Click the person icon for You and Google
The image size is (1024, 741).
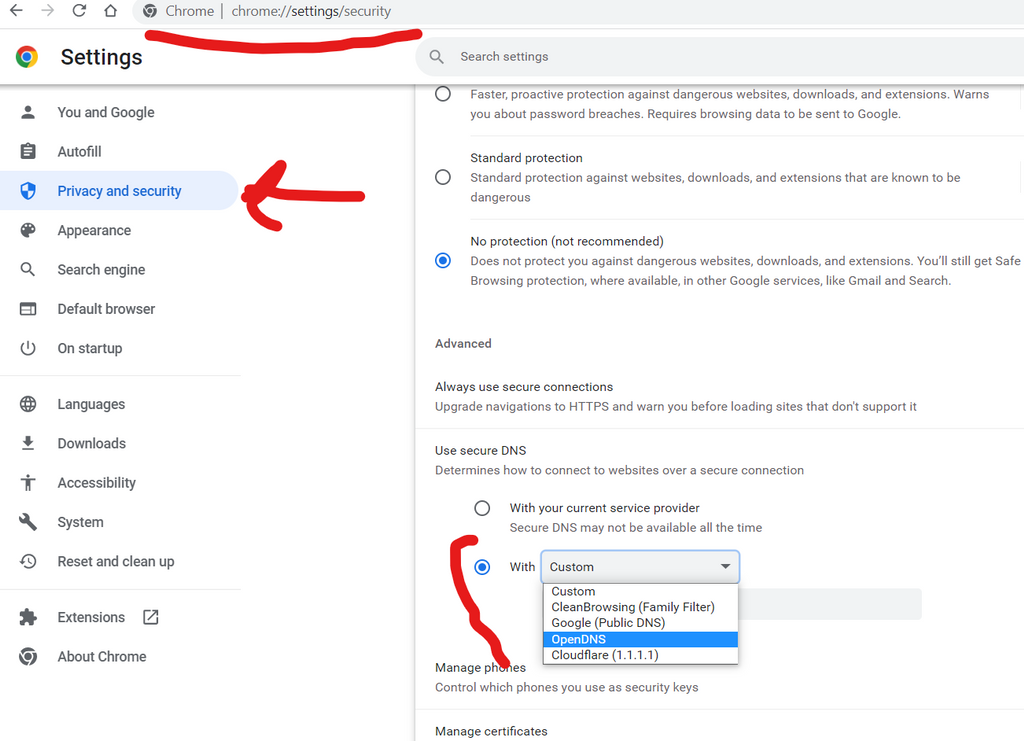point(27,112)
